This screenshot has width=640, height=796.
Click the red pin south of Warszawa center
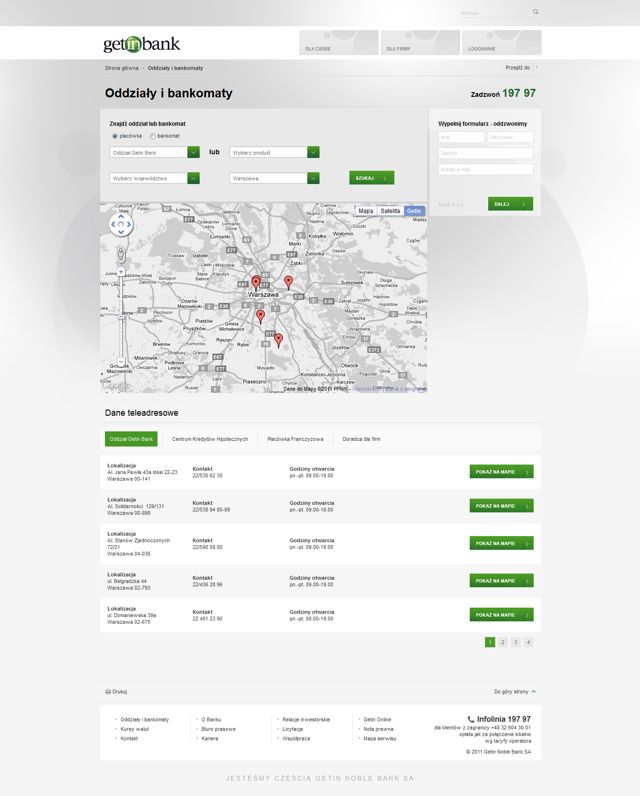coord(260,317)
